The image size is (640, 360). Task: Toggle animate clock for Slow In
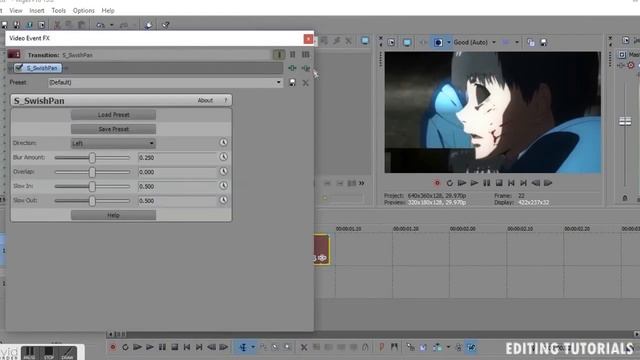point(223,185)
